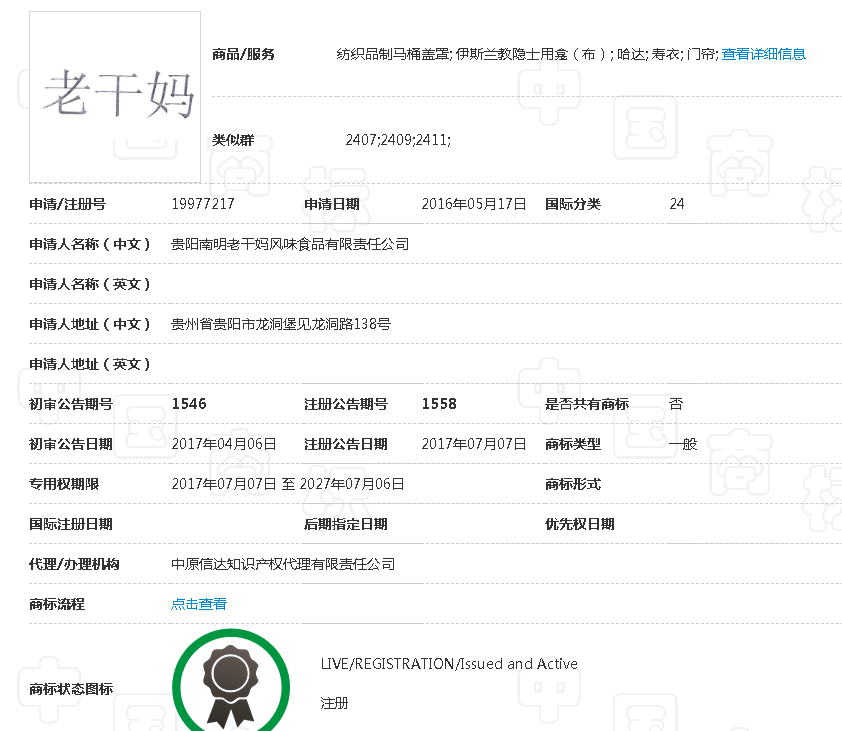Click the 注册公告日期 label
Viewport: 842px width, 731px height.
[346, 444]
